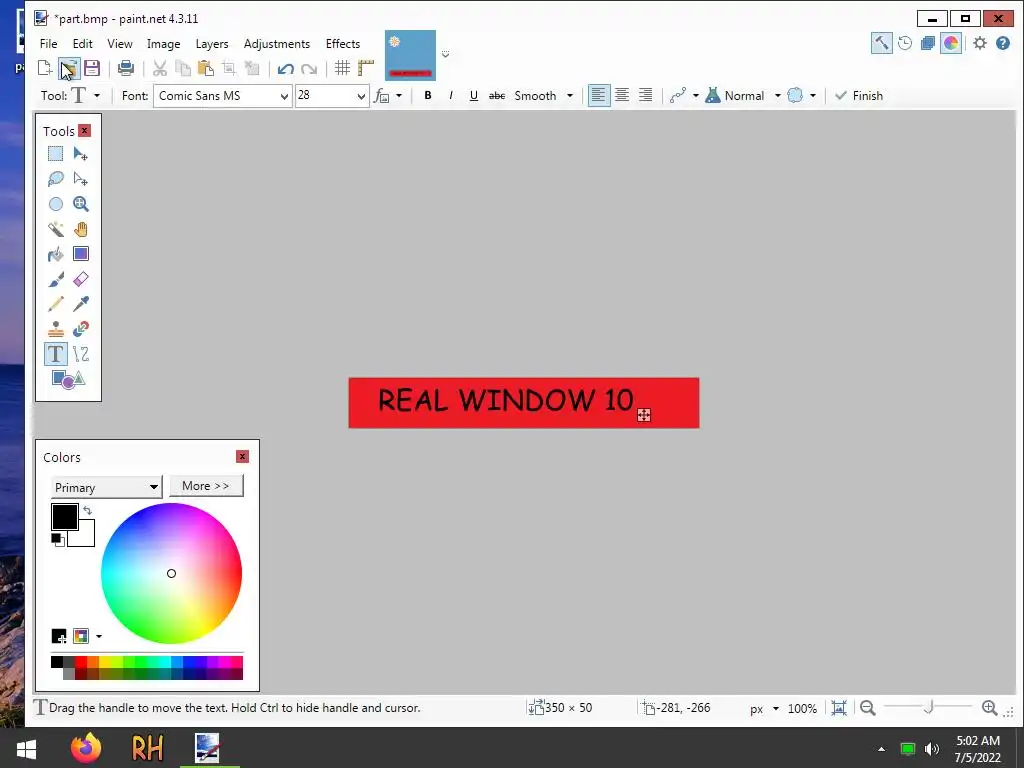Select the Gradient tool
This screenshot has width=1024, height=768.
click(x=80, y=254)
